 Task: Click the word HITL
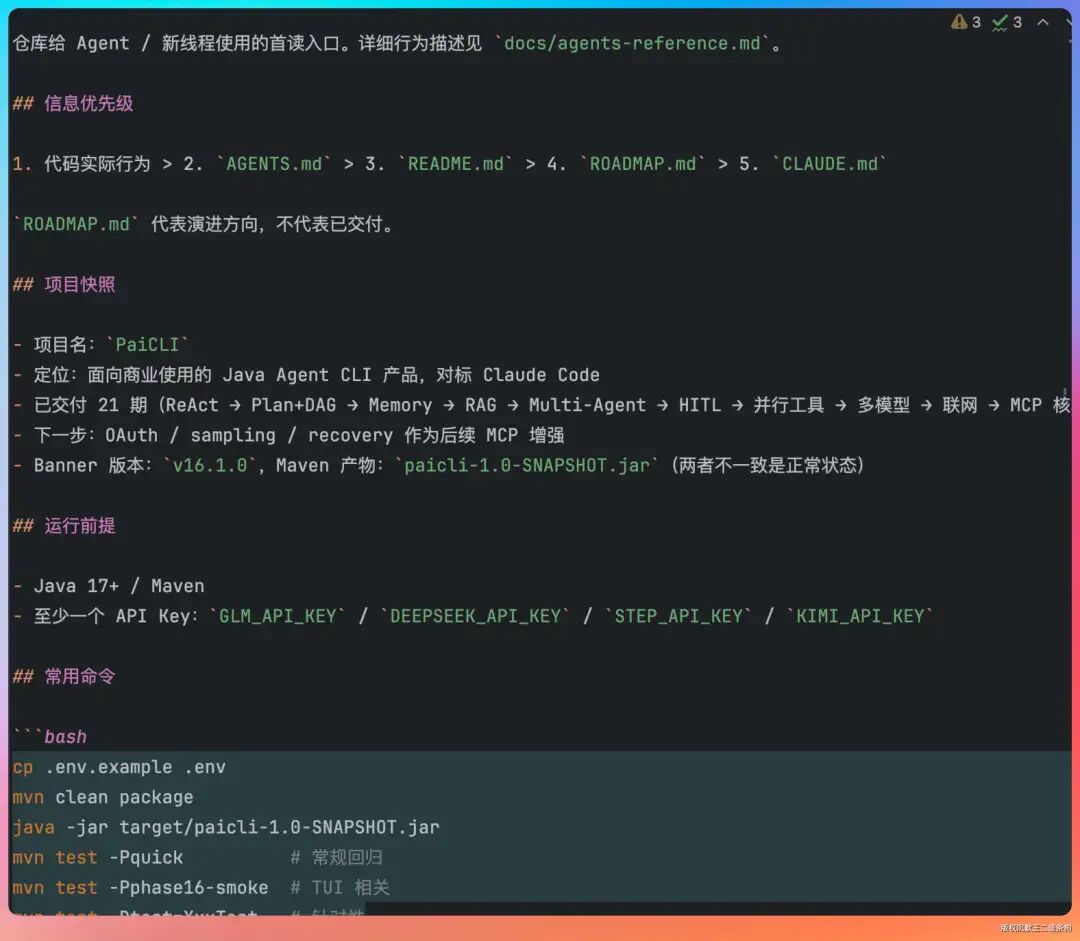point(699,405)
